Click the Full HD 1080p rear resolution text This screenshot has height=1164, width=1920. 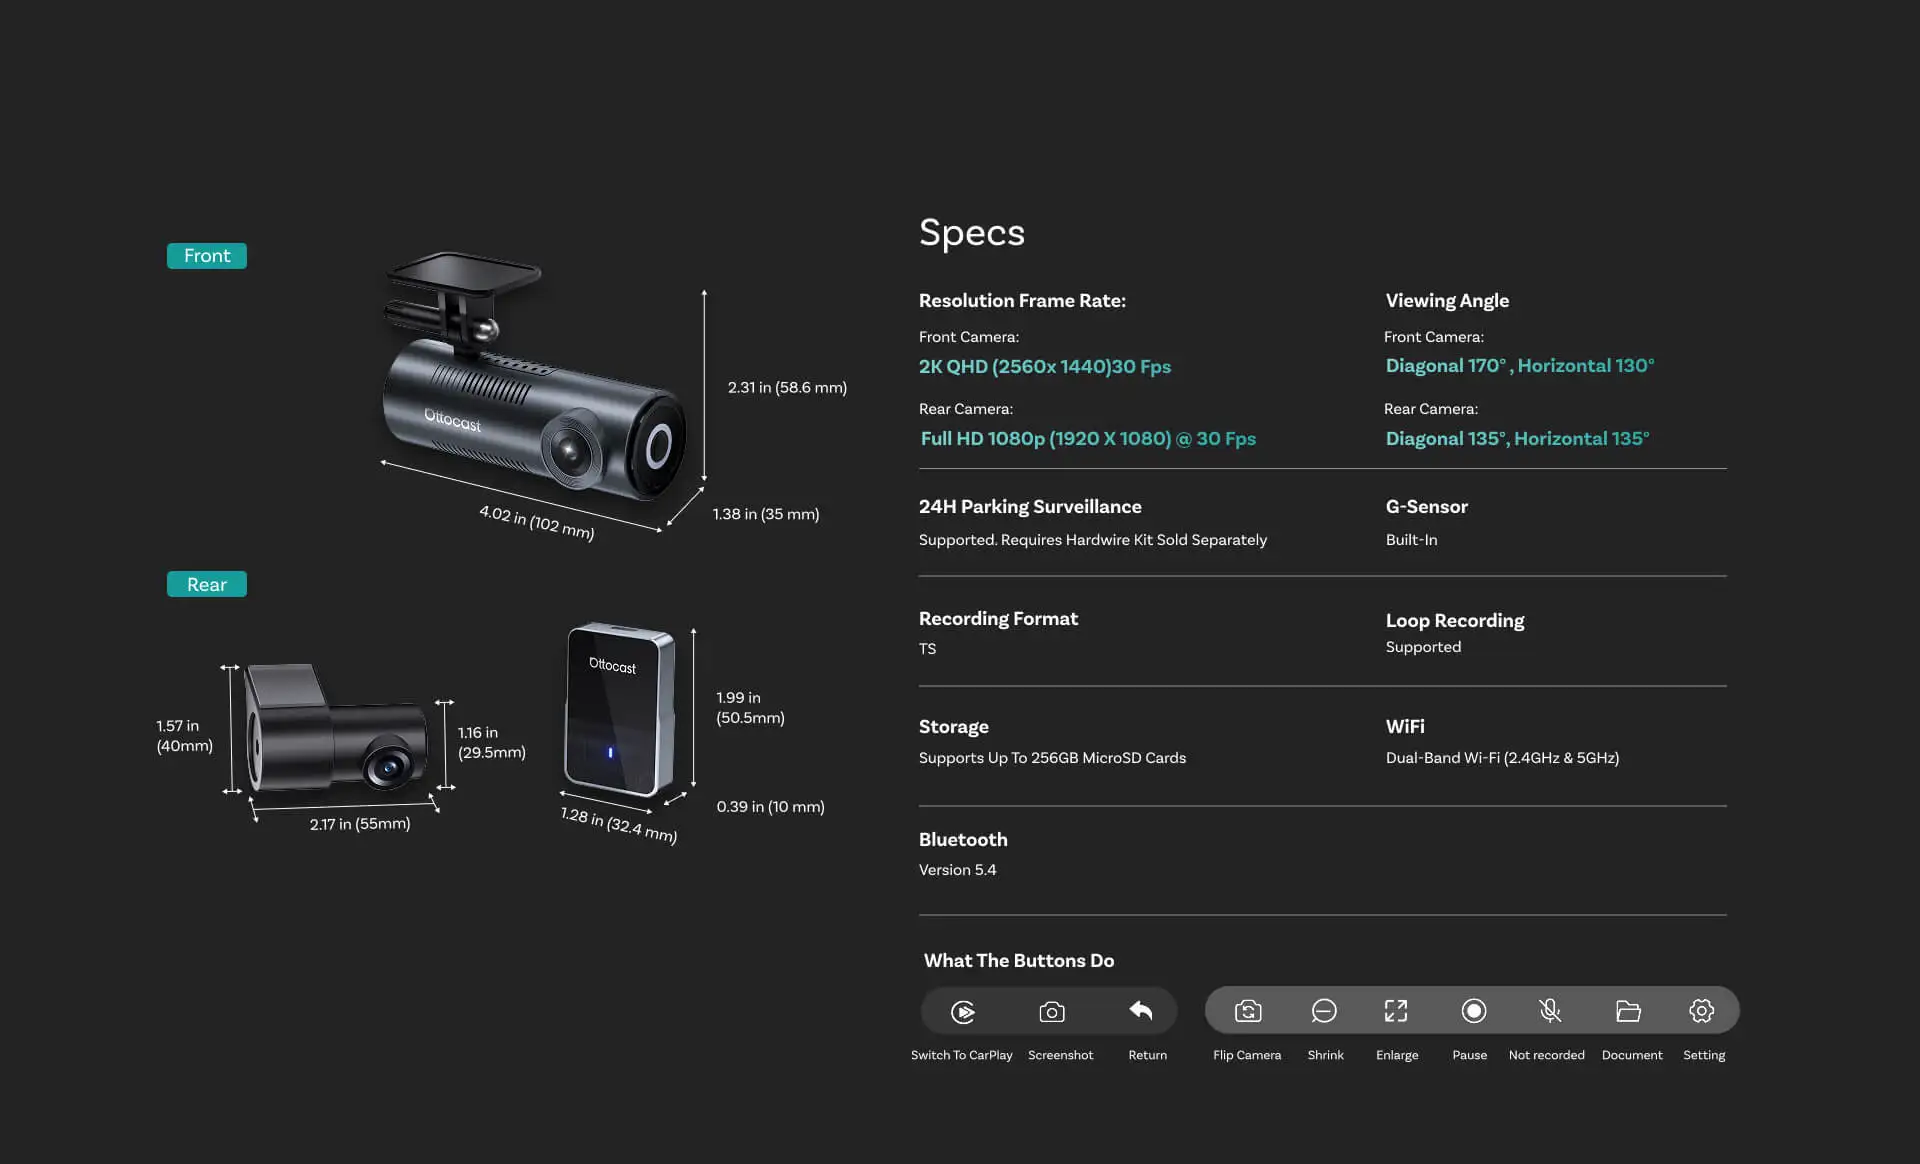pos(1088,438)
